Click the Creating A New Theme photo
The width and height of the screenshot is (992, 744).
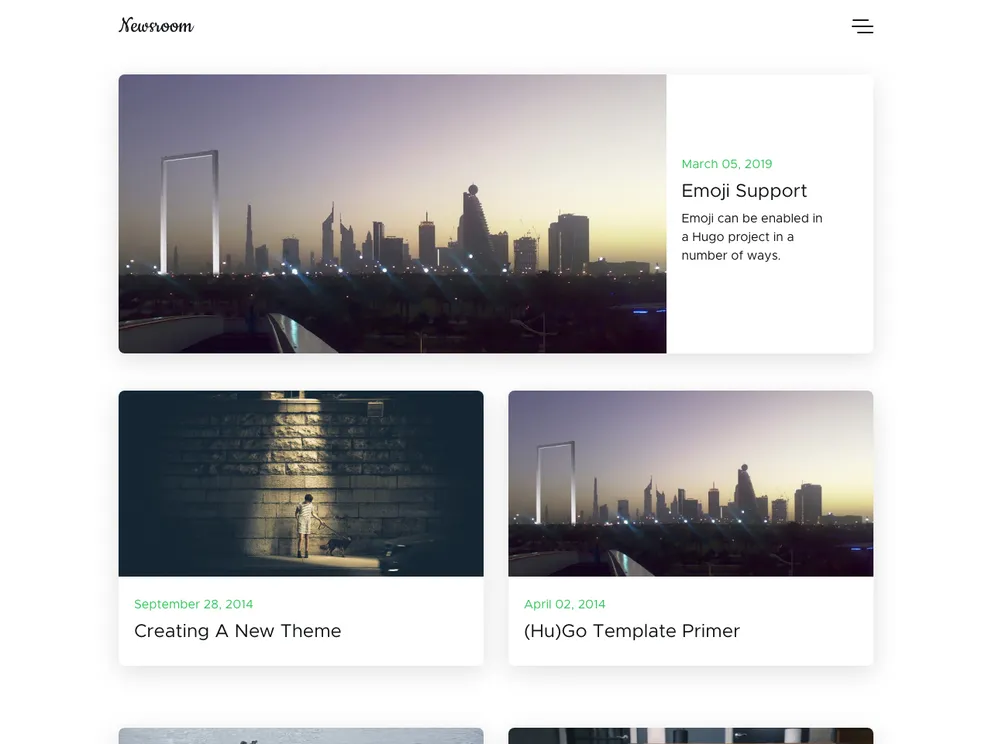[x=301, y=483]
